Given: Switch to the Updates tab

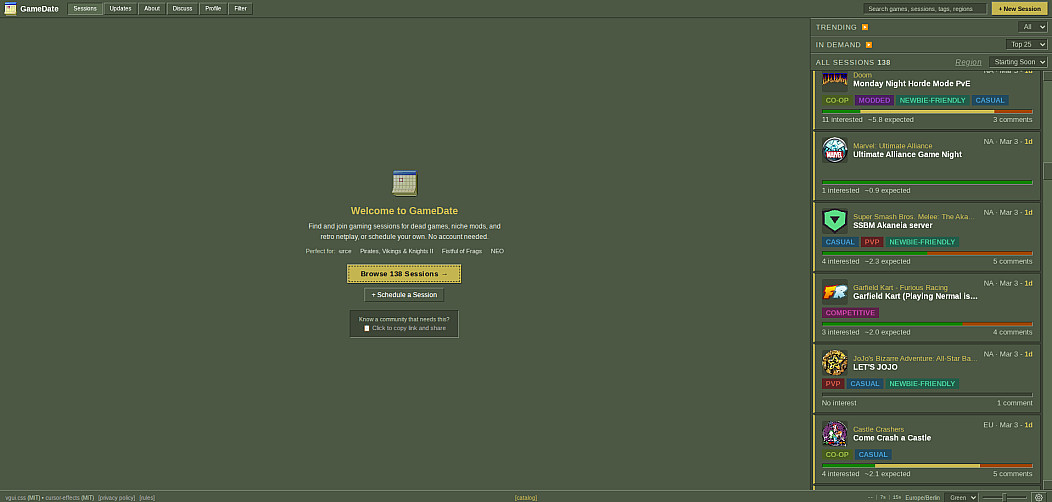Looking at the screenshot, I should click(x=120, y=8).
